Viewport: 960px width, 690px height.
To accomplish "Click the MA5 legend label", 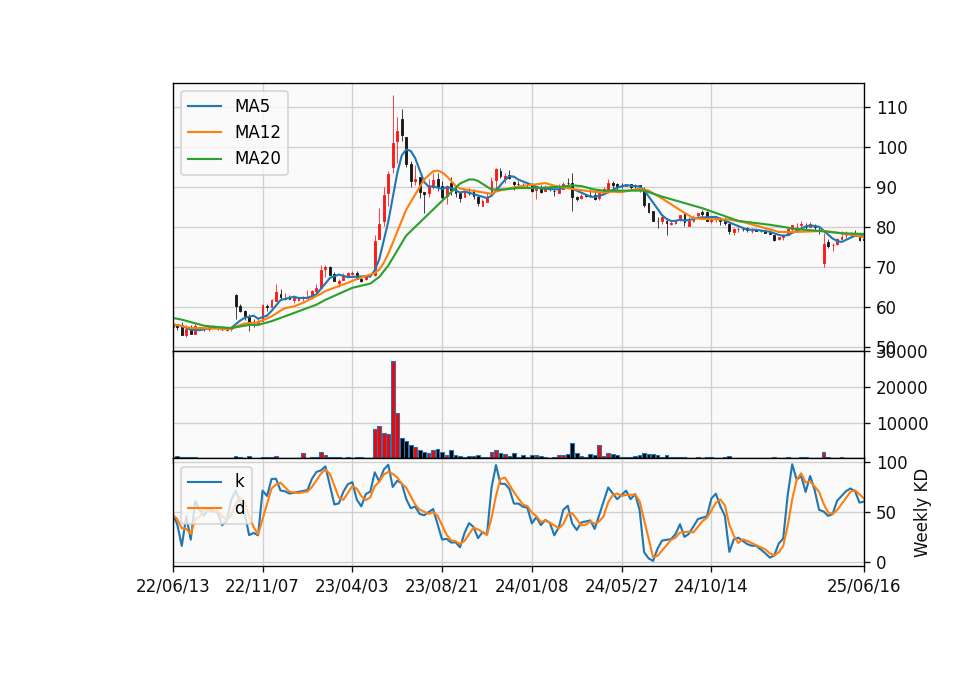I will tap(252, 106).
